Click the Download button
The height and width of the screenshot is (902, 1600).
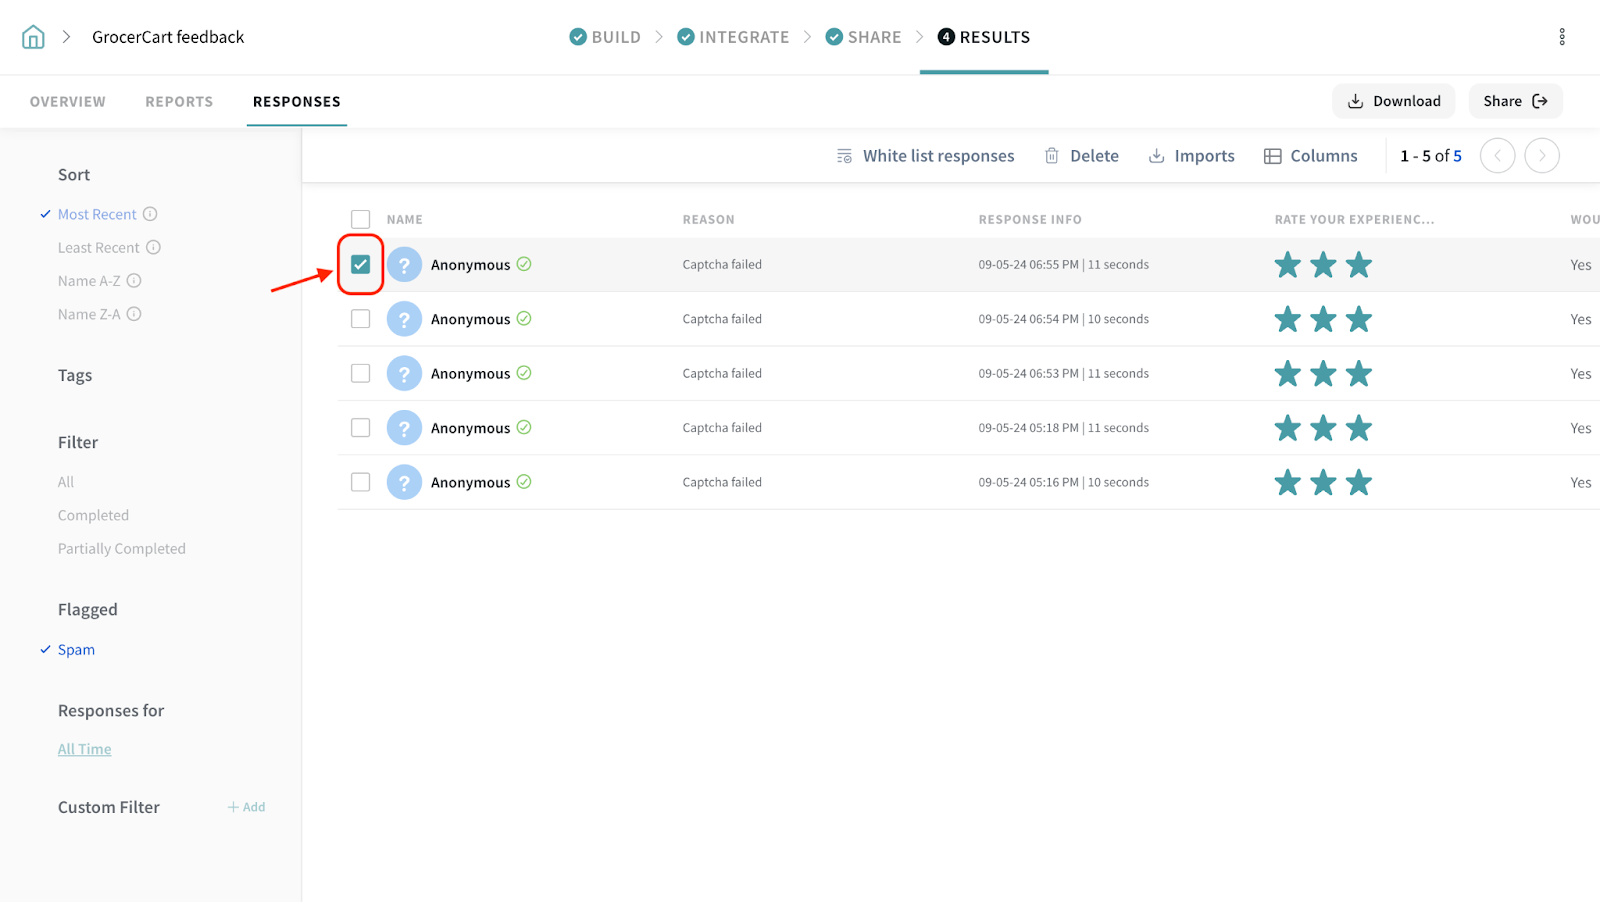click(1393, 101)
